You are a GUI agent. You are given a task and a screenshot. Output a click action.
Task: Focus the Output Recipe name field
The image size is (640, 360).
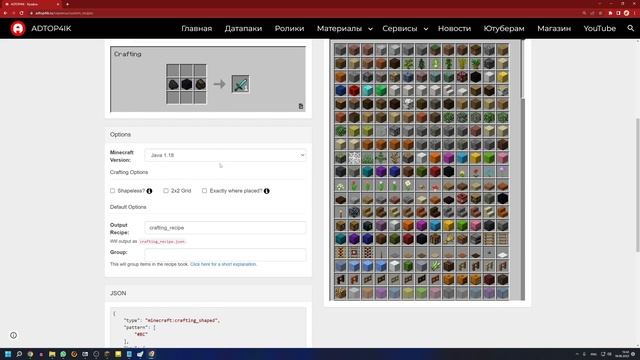point(225,228)
